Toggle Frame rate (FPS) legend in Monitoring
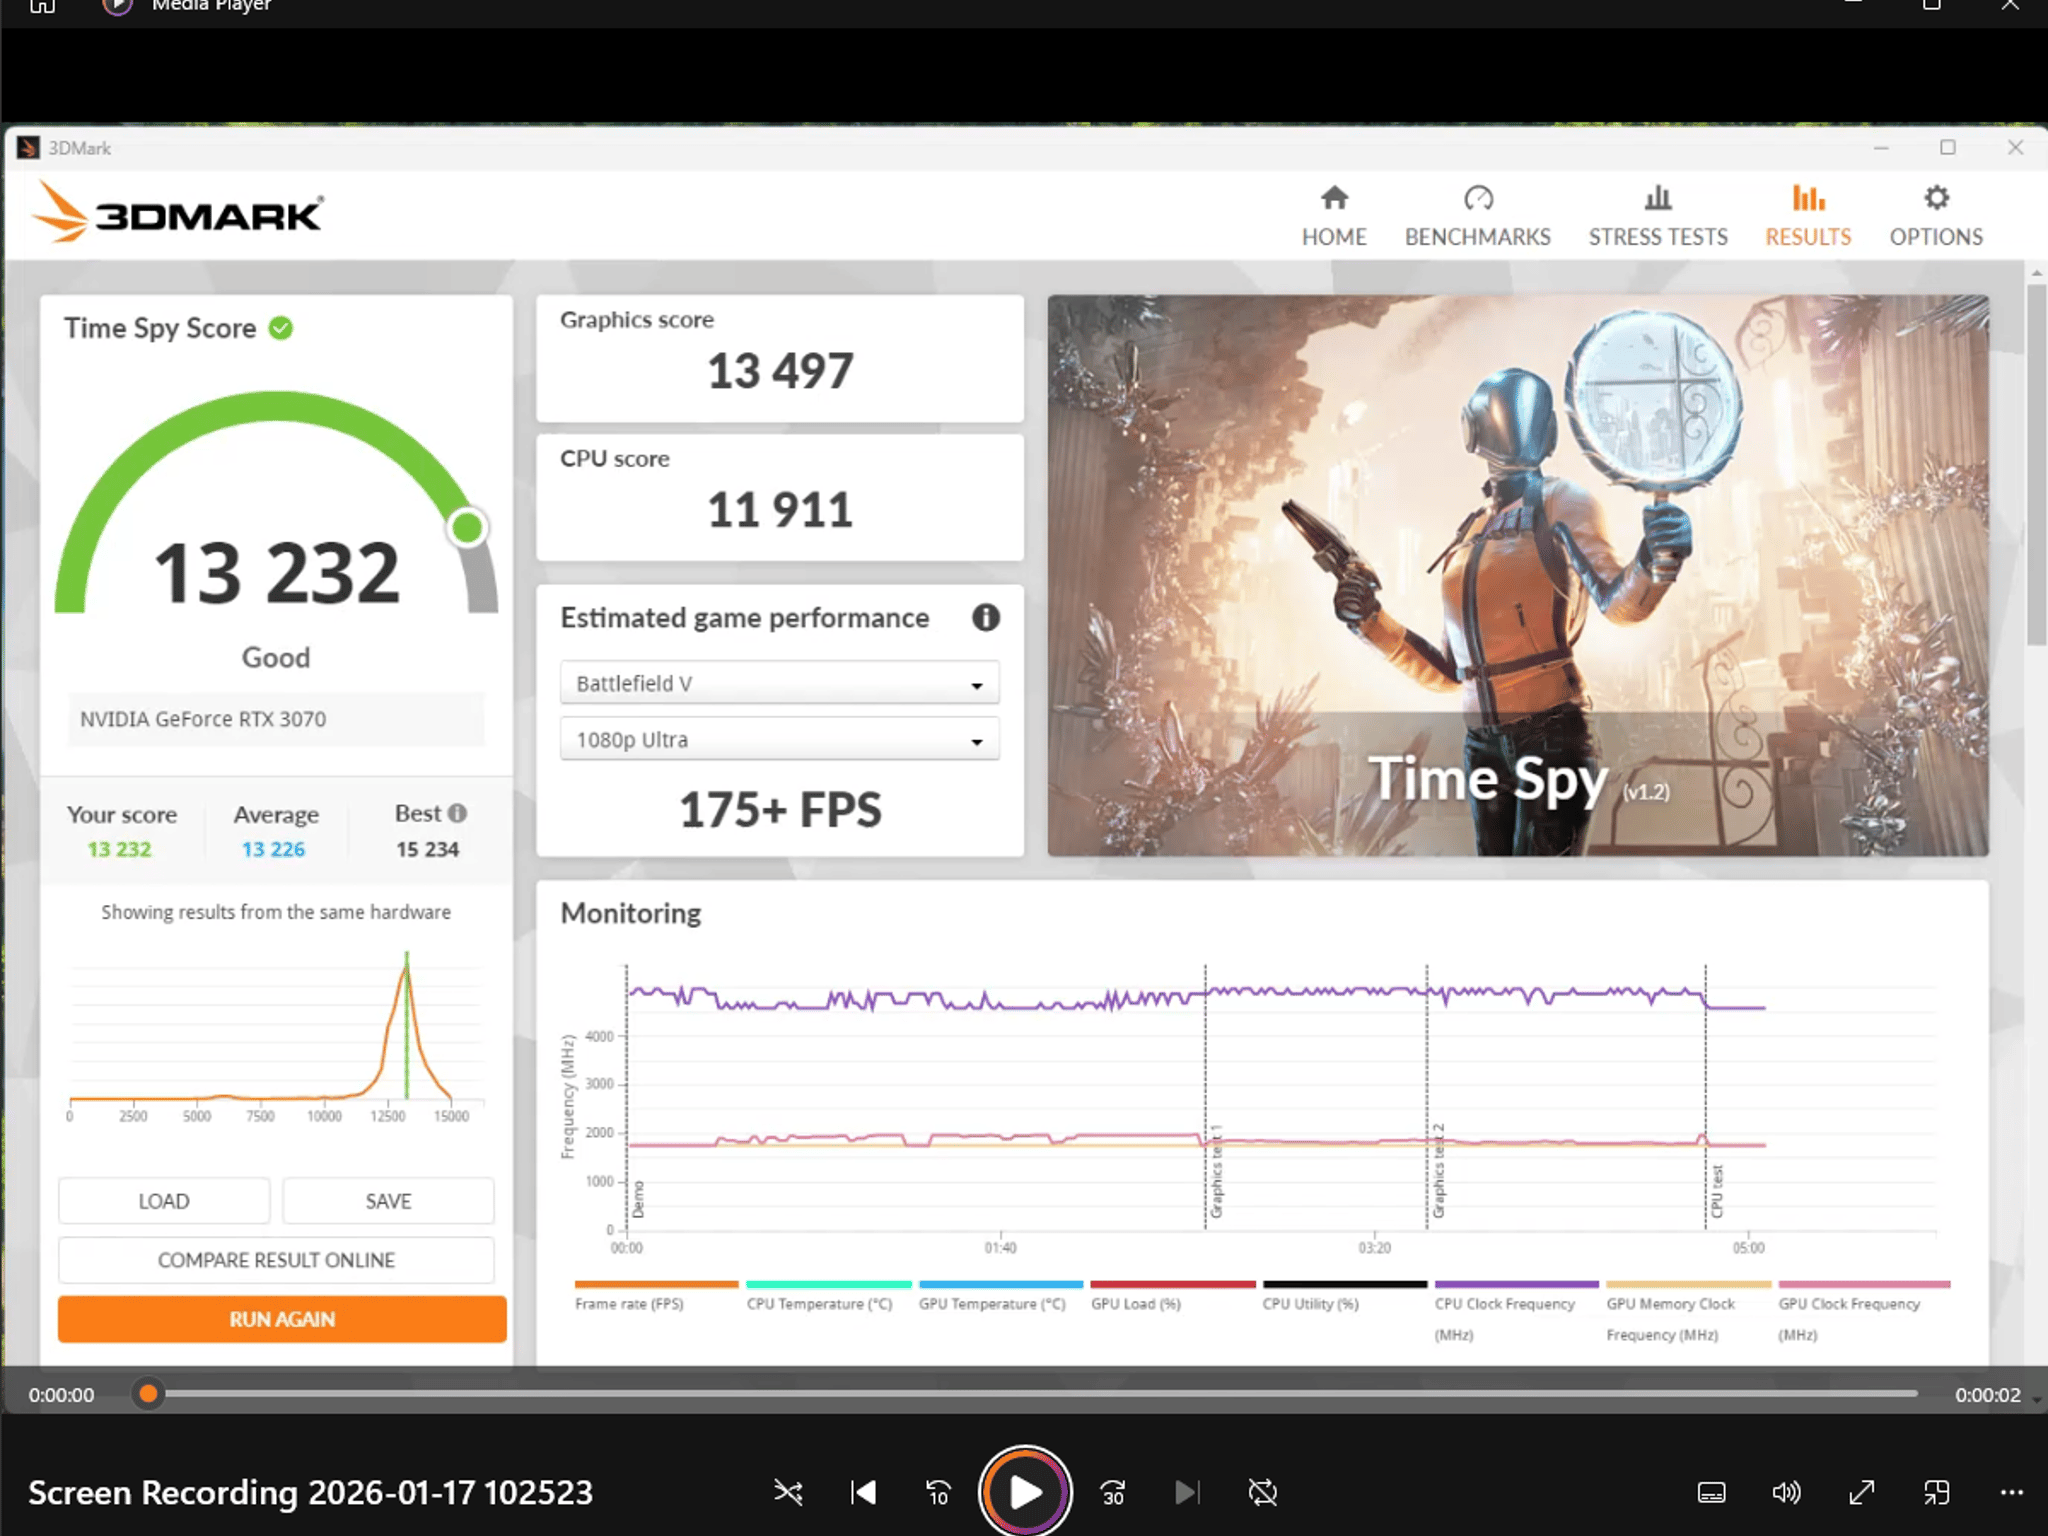Screen dimensions: 2048x1536 [656, 1298]
